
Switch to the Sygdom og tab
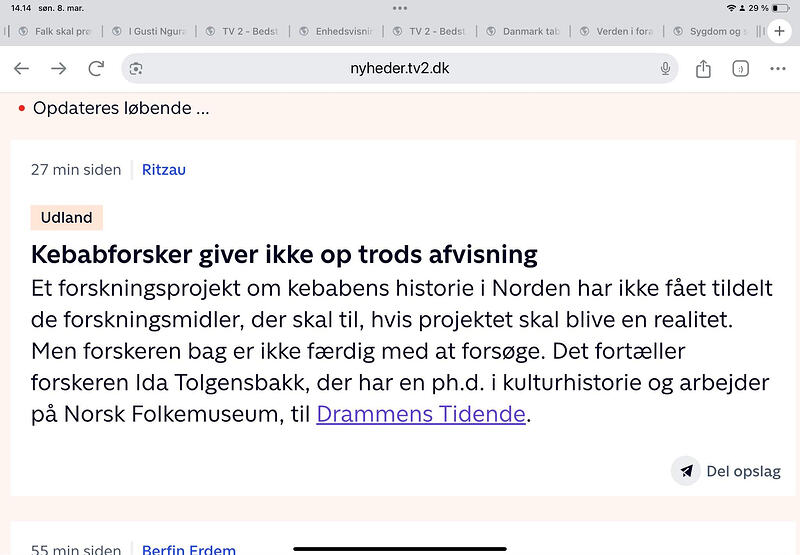[711, 31]
